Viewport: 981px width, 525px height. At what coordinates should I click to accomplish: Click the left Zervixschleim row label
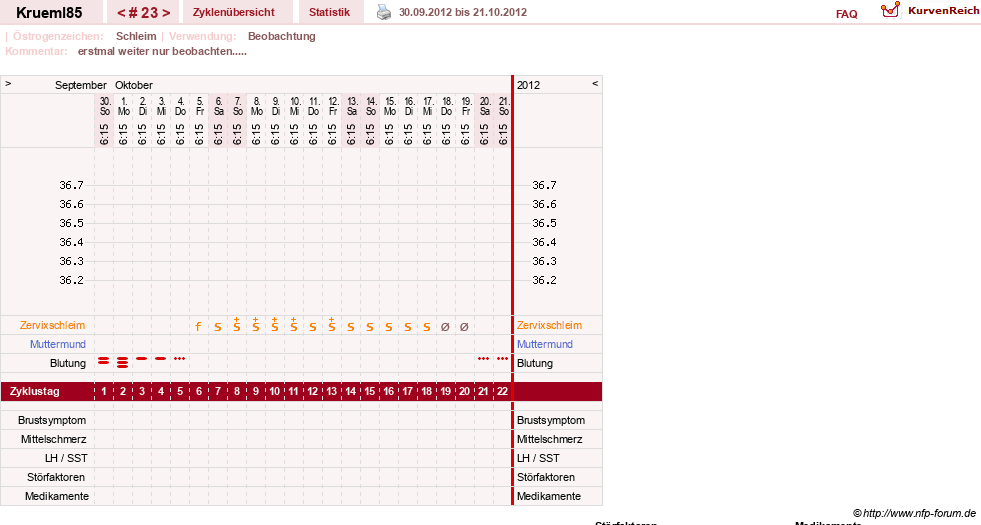(53, 325)
